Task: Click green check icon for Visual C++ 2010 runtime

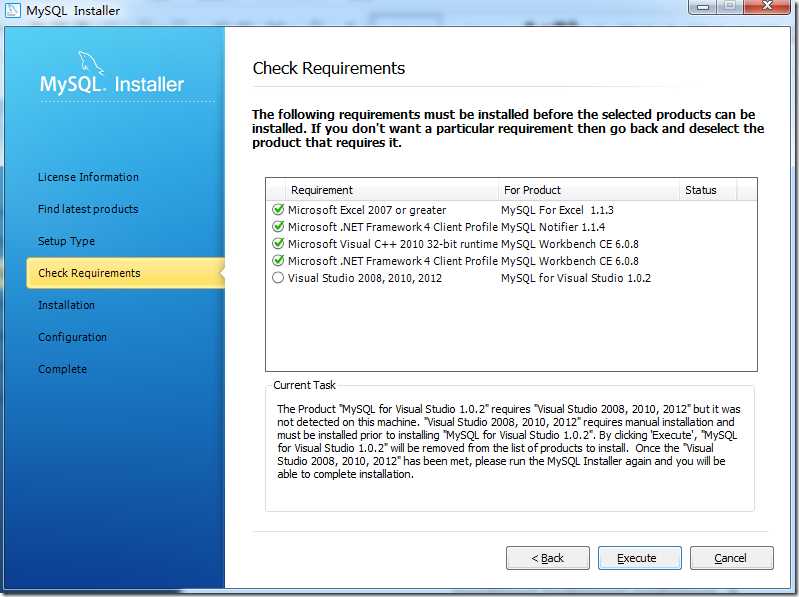Action: click(x=278, y=243)
